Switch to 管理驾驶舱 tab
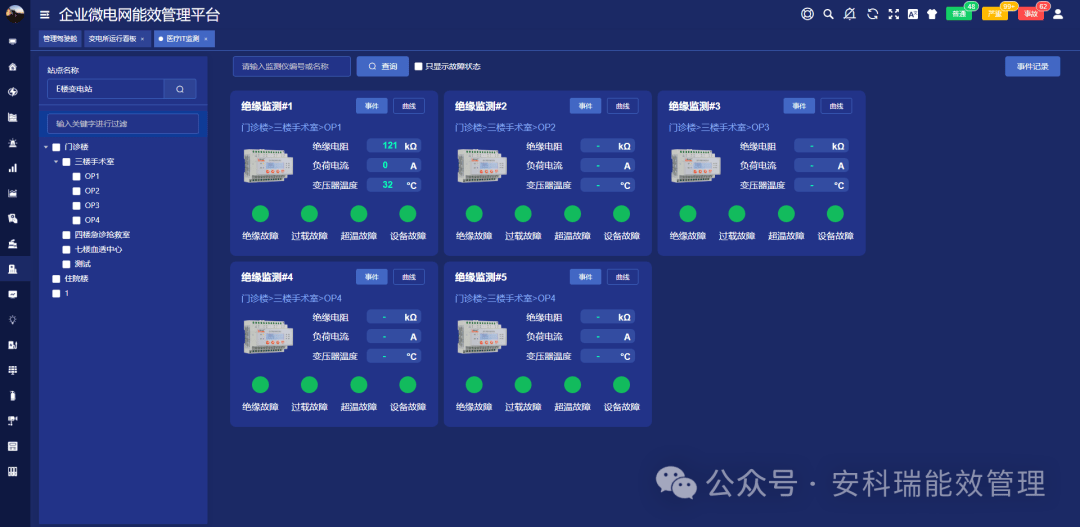 point(60,39)
